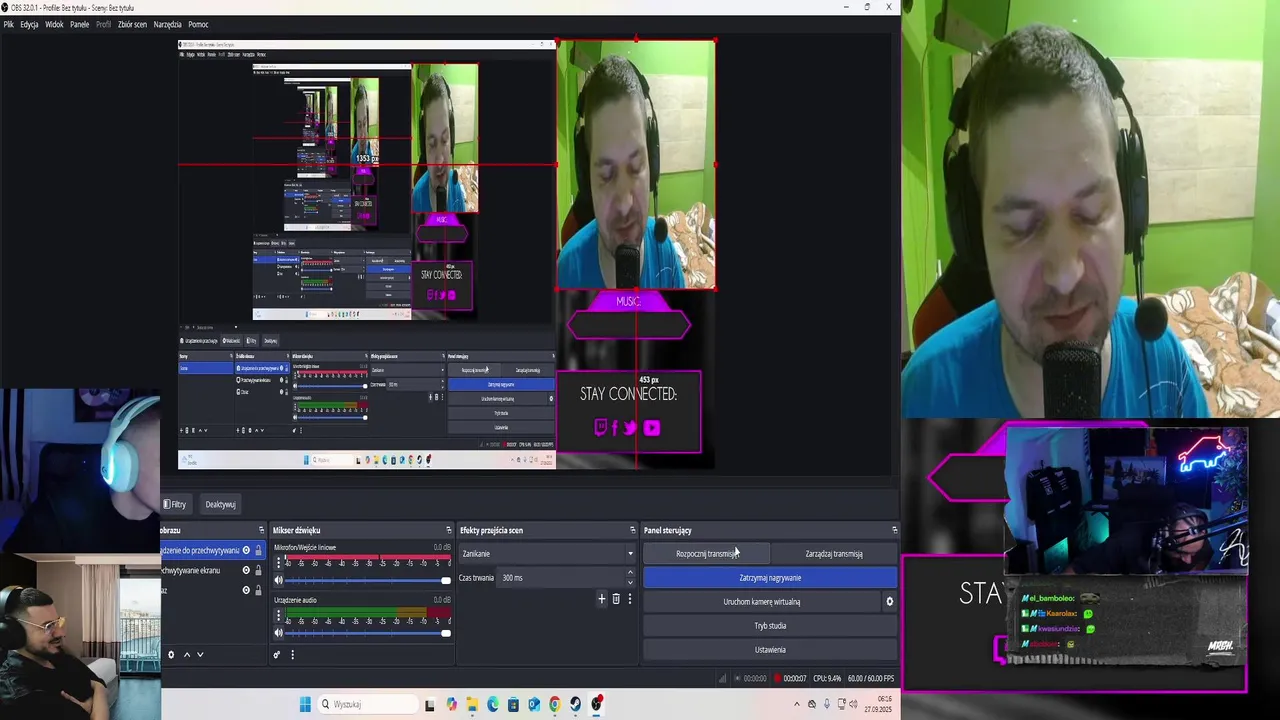Toggle the lock on the third source row

coord(258,590)
